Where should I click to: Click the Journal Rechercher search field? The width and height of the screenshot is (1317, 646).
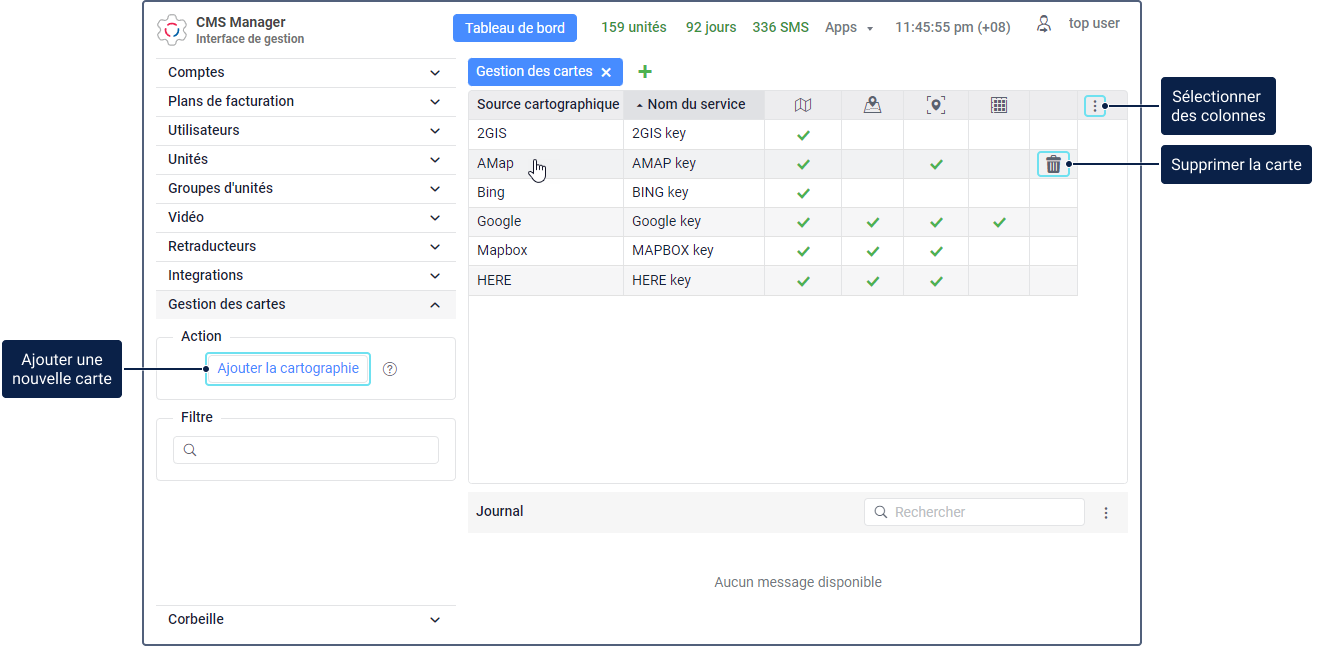pyautogui.click(x=984, y=512)
